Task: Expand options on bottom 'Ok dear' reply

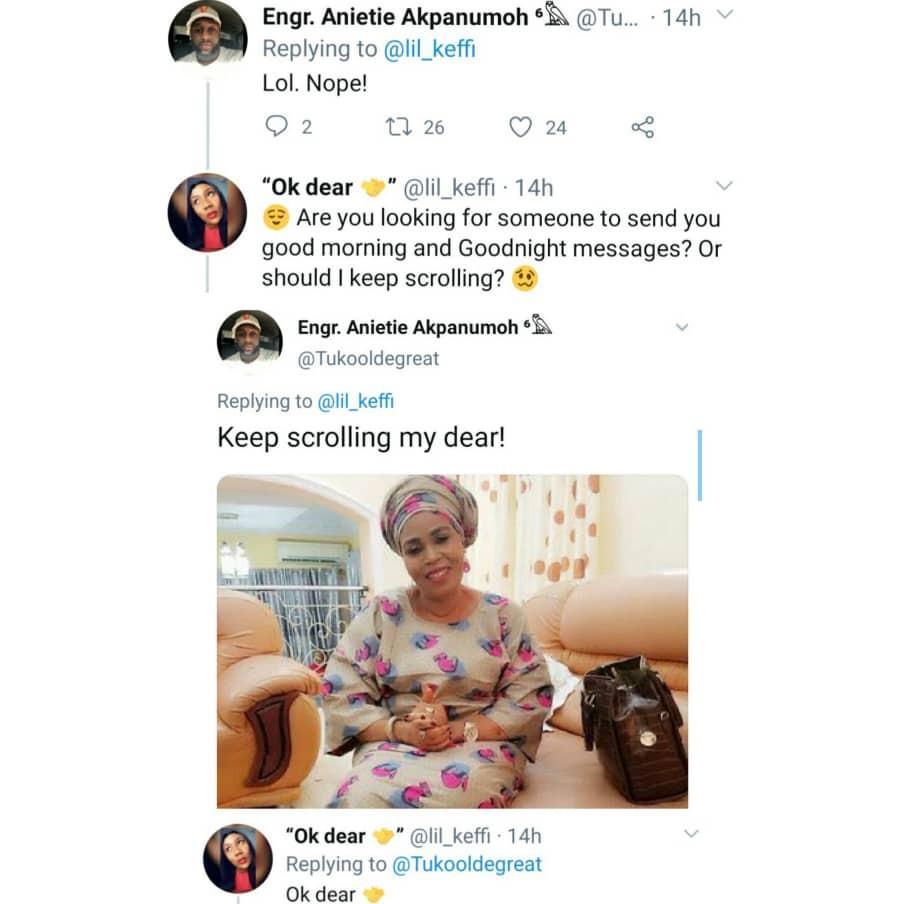Action: tap(691, 833)
